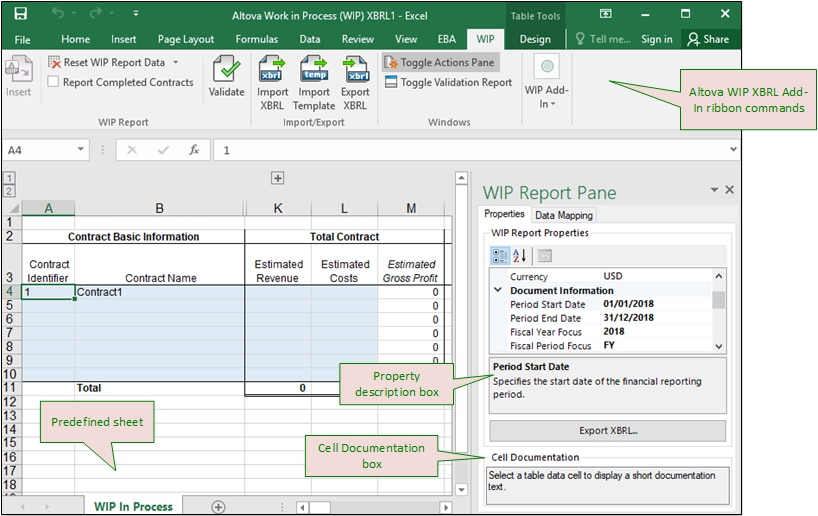Screen dimensions: 818x516
Task: Click the Enter checkmark formula bar icon
Action: pos(163,150)
